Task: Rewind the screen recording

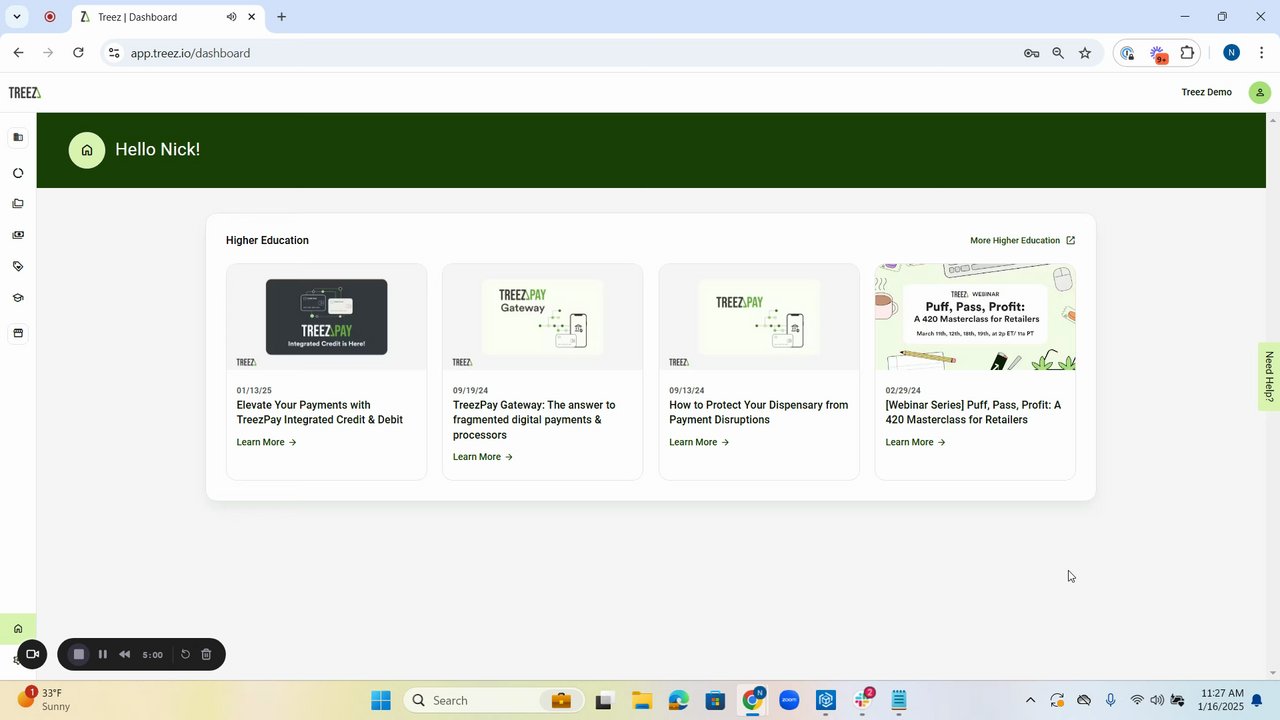Action: (x=125, y=654)
